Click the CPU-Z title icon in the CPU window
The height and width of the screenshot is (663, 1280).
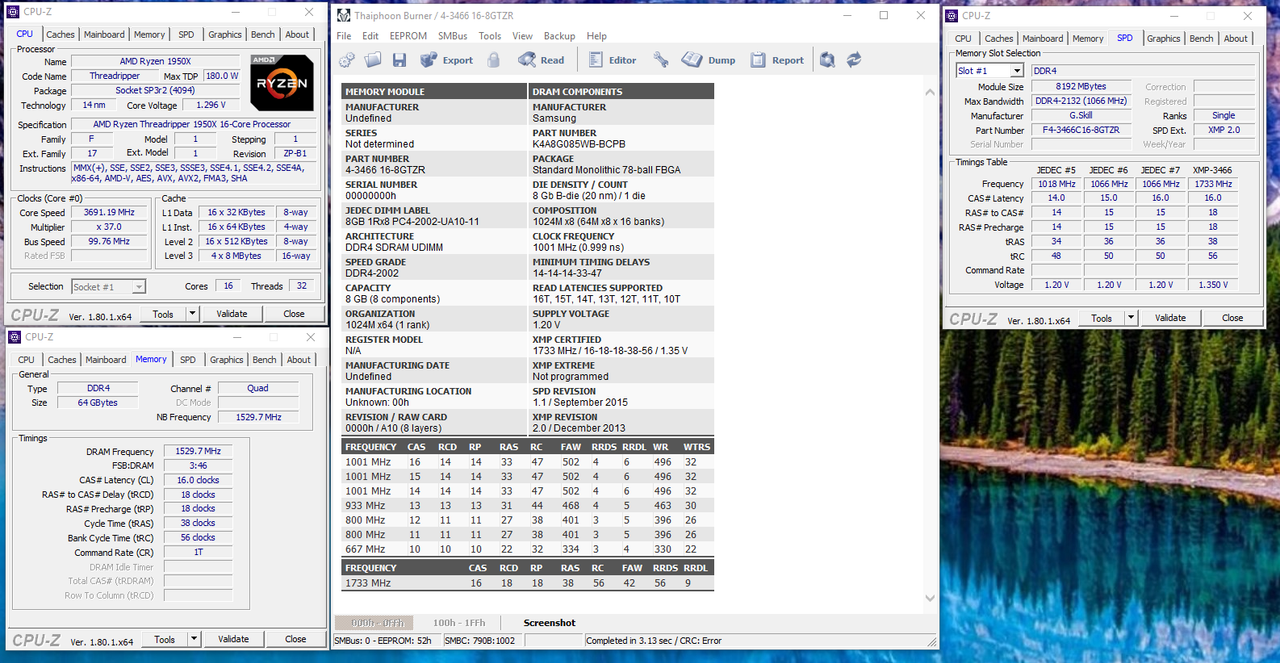[14, 13]
